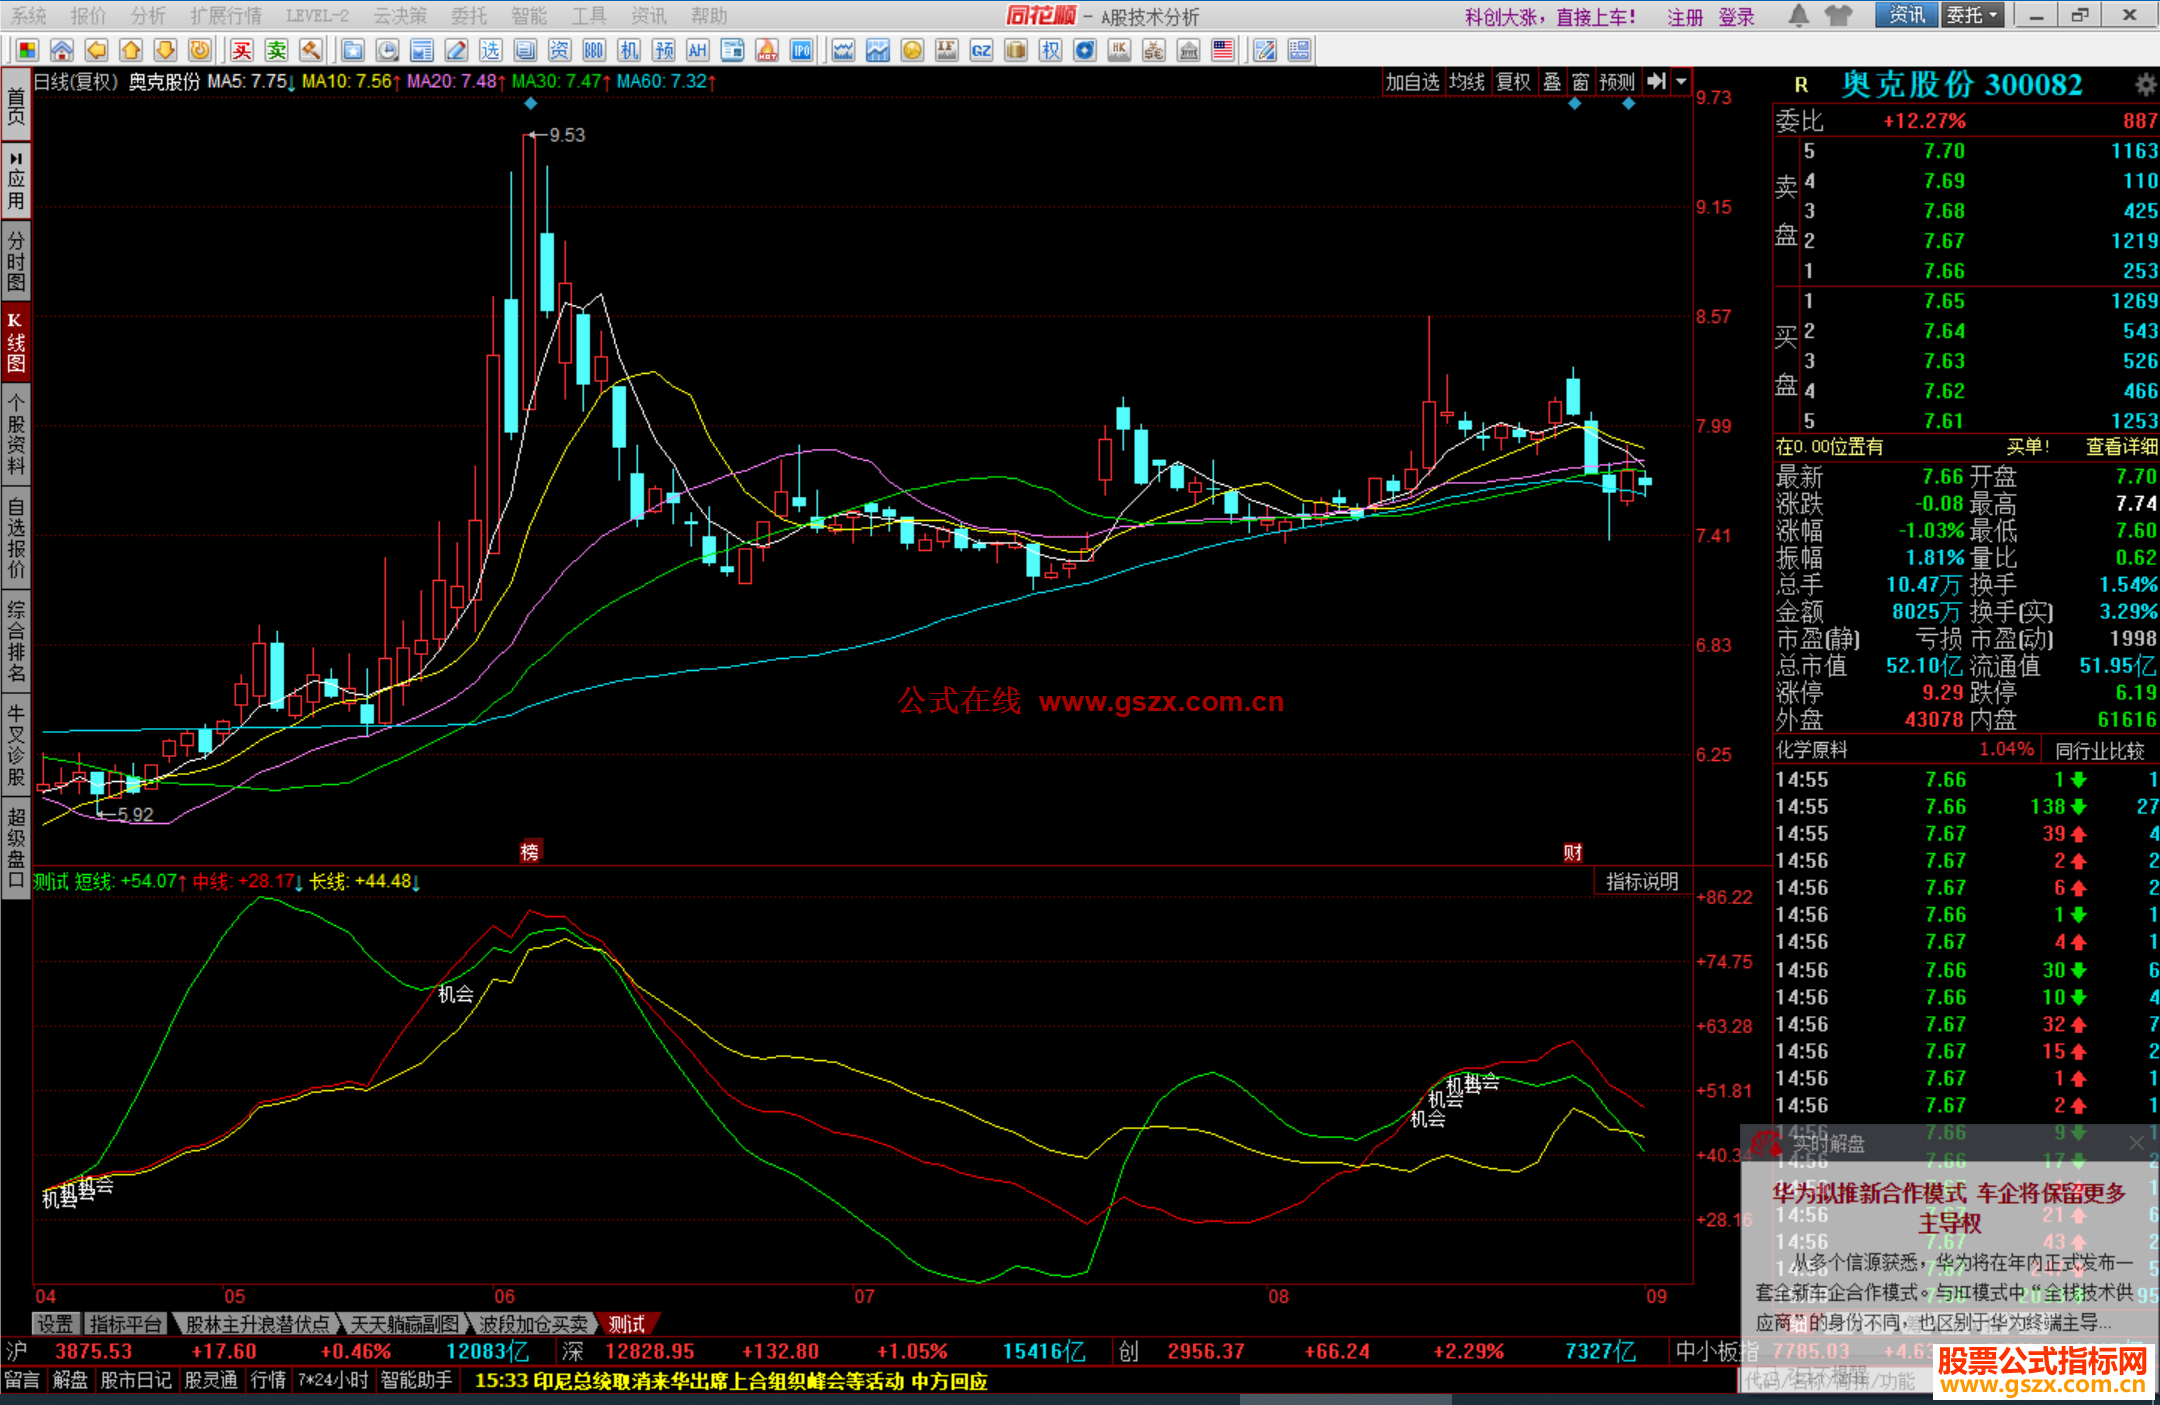Expand the dropdown arrow next to 预测
This screenshot has width=2160, height=1405.
[x=1681, y=82]
